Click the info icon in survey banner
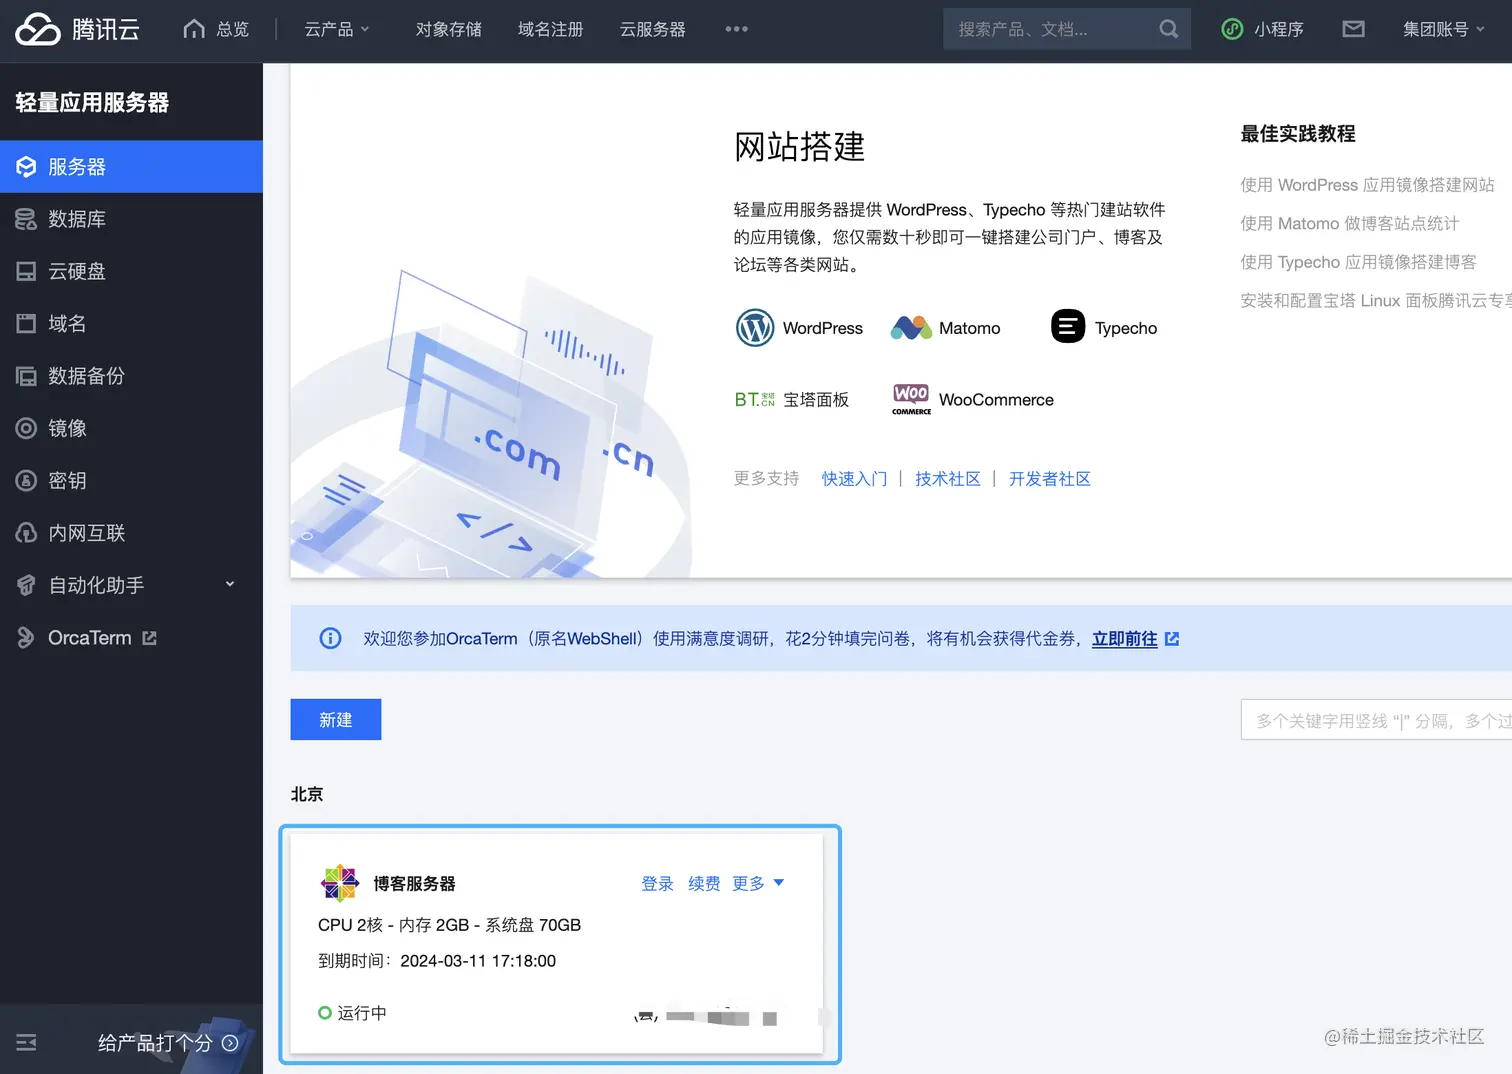The width and height of the screenshot is (1512, 1074). pos(330,638)
